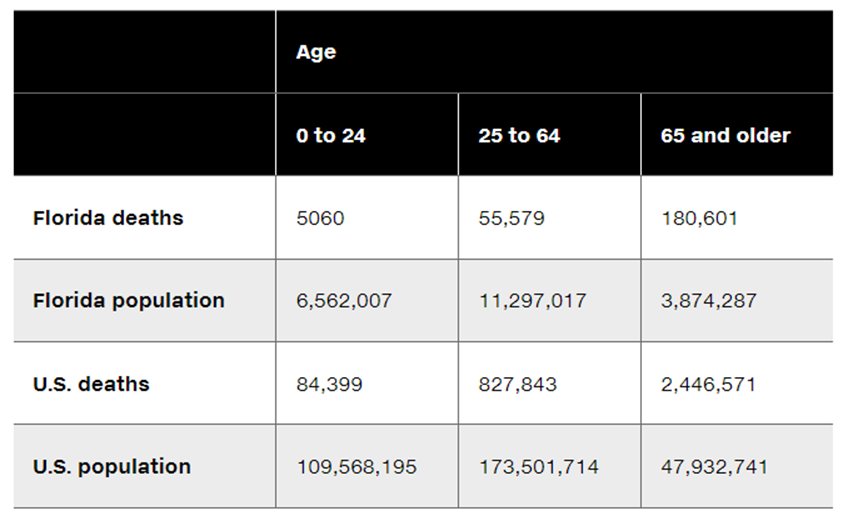Select the cell with value 827,843
This screenshot has width=853, height=521.
[549, 383]
